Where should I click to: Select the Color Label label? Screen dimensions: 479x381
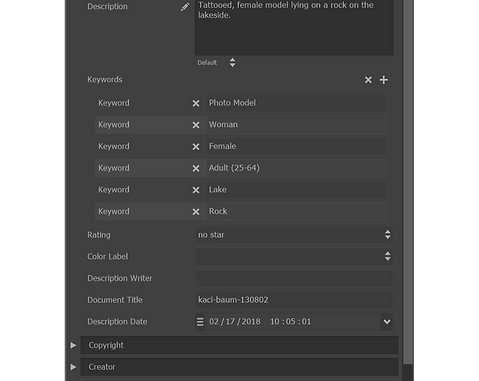tap(108, 257)
